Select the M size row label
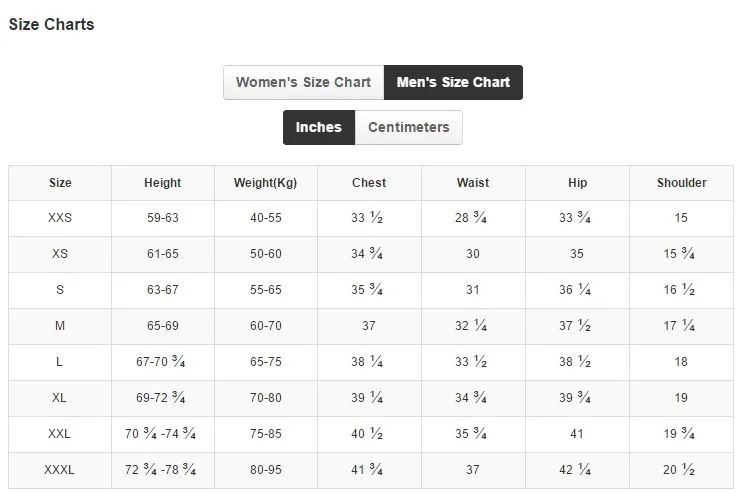The height and width of the screenshot is (494, 745). (x=60, y=326)
